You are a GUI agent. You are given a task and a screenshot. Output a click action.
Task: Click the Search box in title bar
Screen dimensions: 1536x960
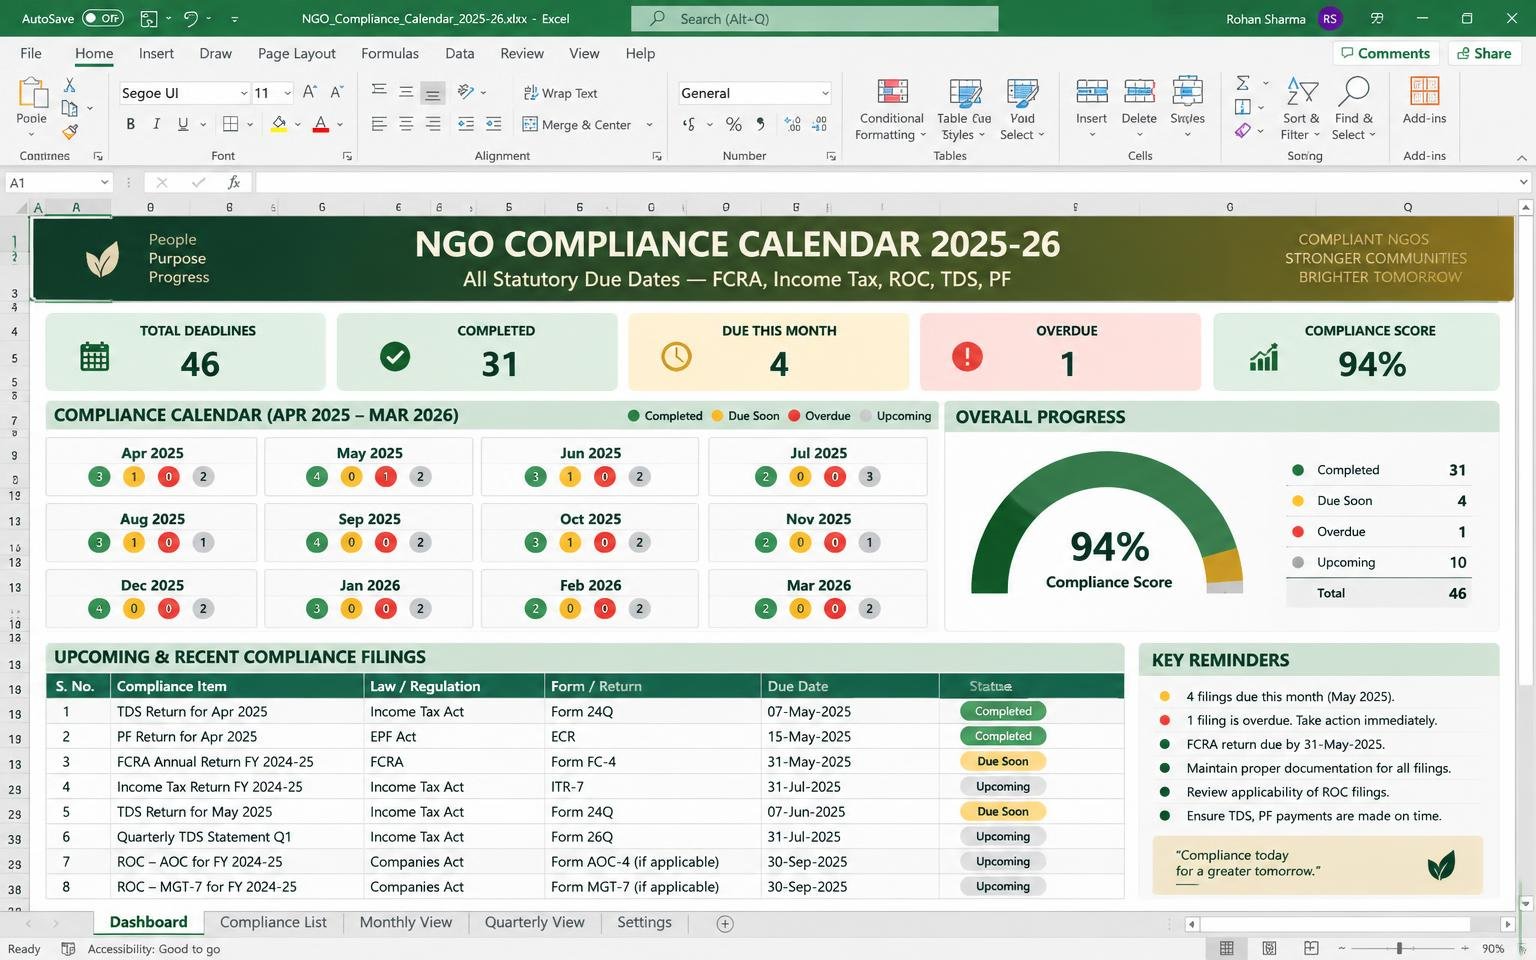click(814, 18)
